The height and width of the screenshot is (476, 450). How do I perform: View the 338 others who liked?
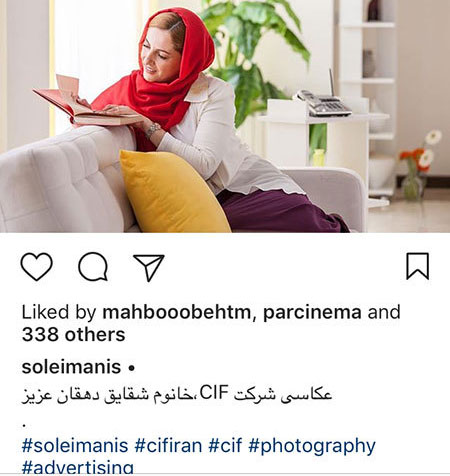[73, 334]
